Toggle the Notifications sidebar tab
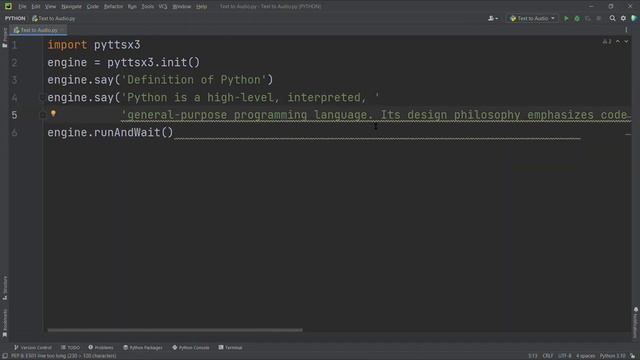 [x=636, y=322]
